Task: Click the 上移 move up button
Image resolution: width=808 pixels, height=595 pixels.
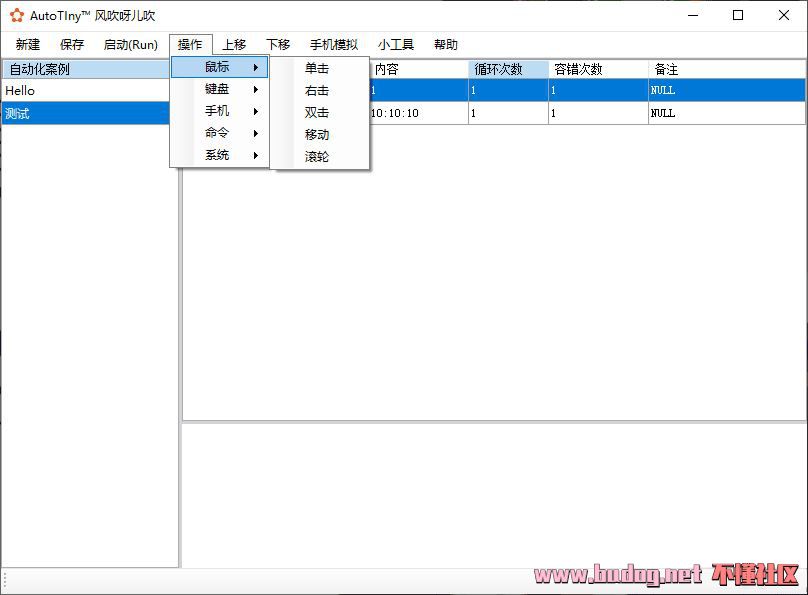Action: coord(234,45)
